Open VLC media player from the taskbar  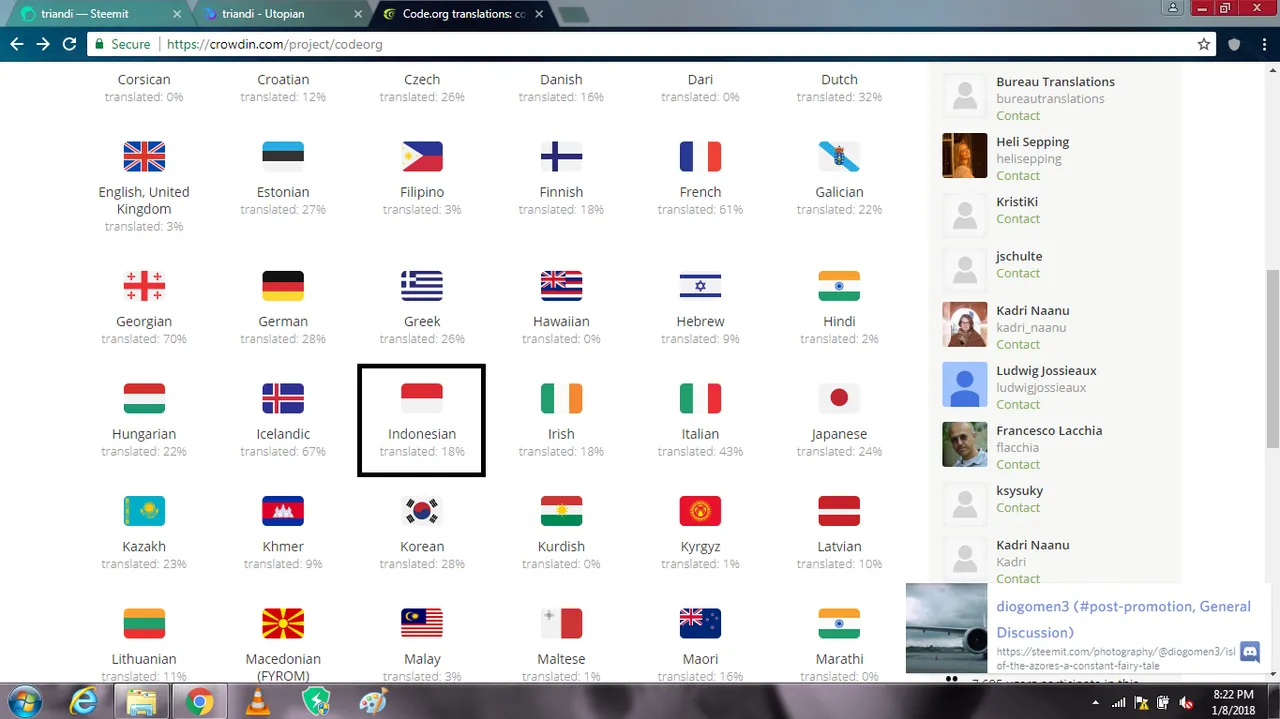point(258,703)
